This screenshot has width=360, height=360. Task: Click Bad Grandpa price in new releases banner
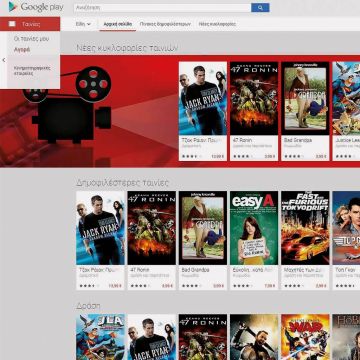point(321,156)
